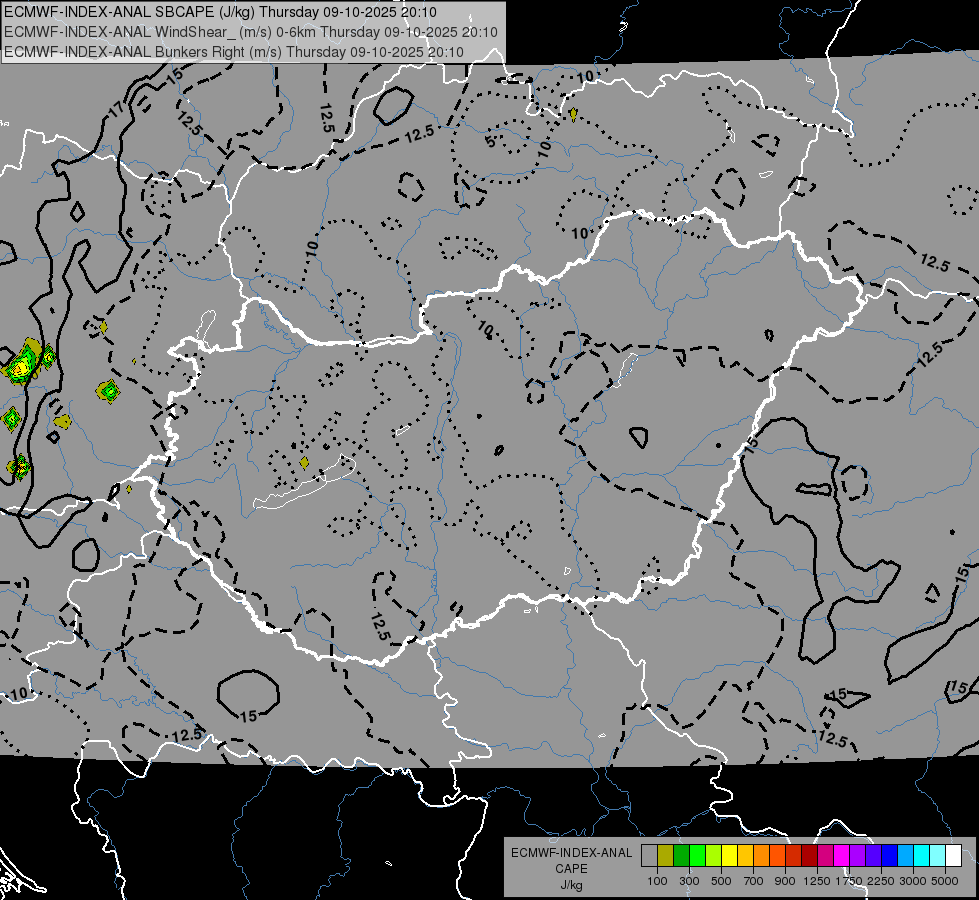This screenshot has height=900, width=979.
Task: Click the 700 value under the legend
Action: point(754,881)
